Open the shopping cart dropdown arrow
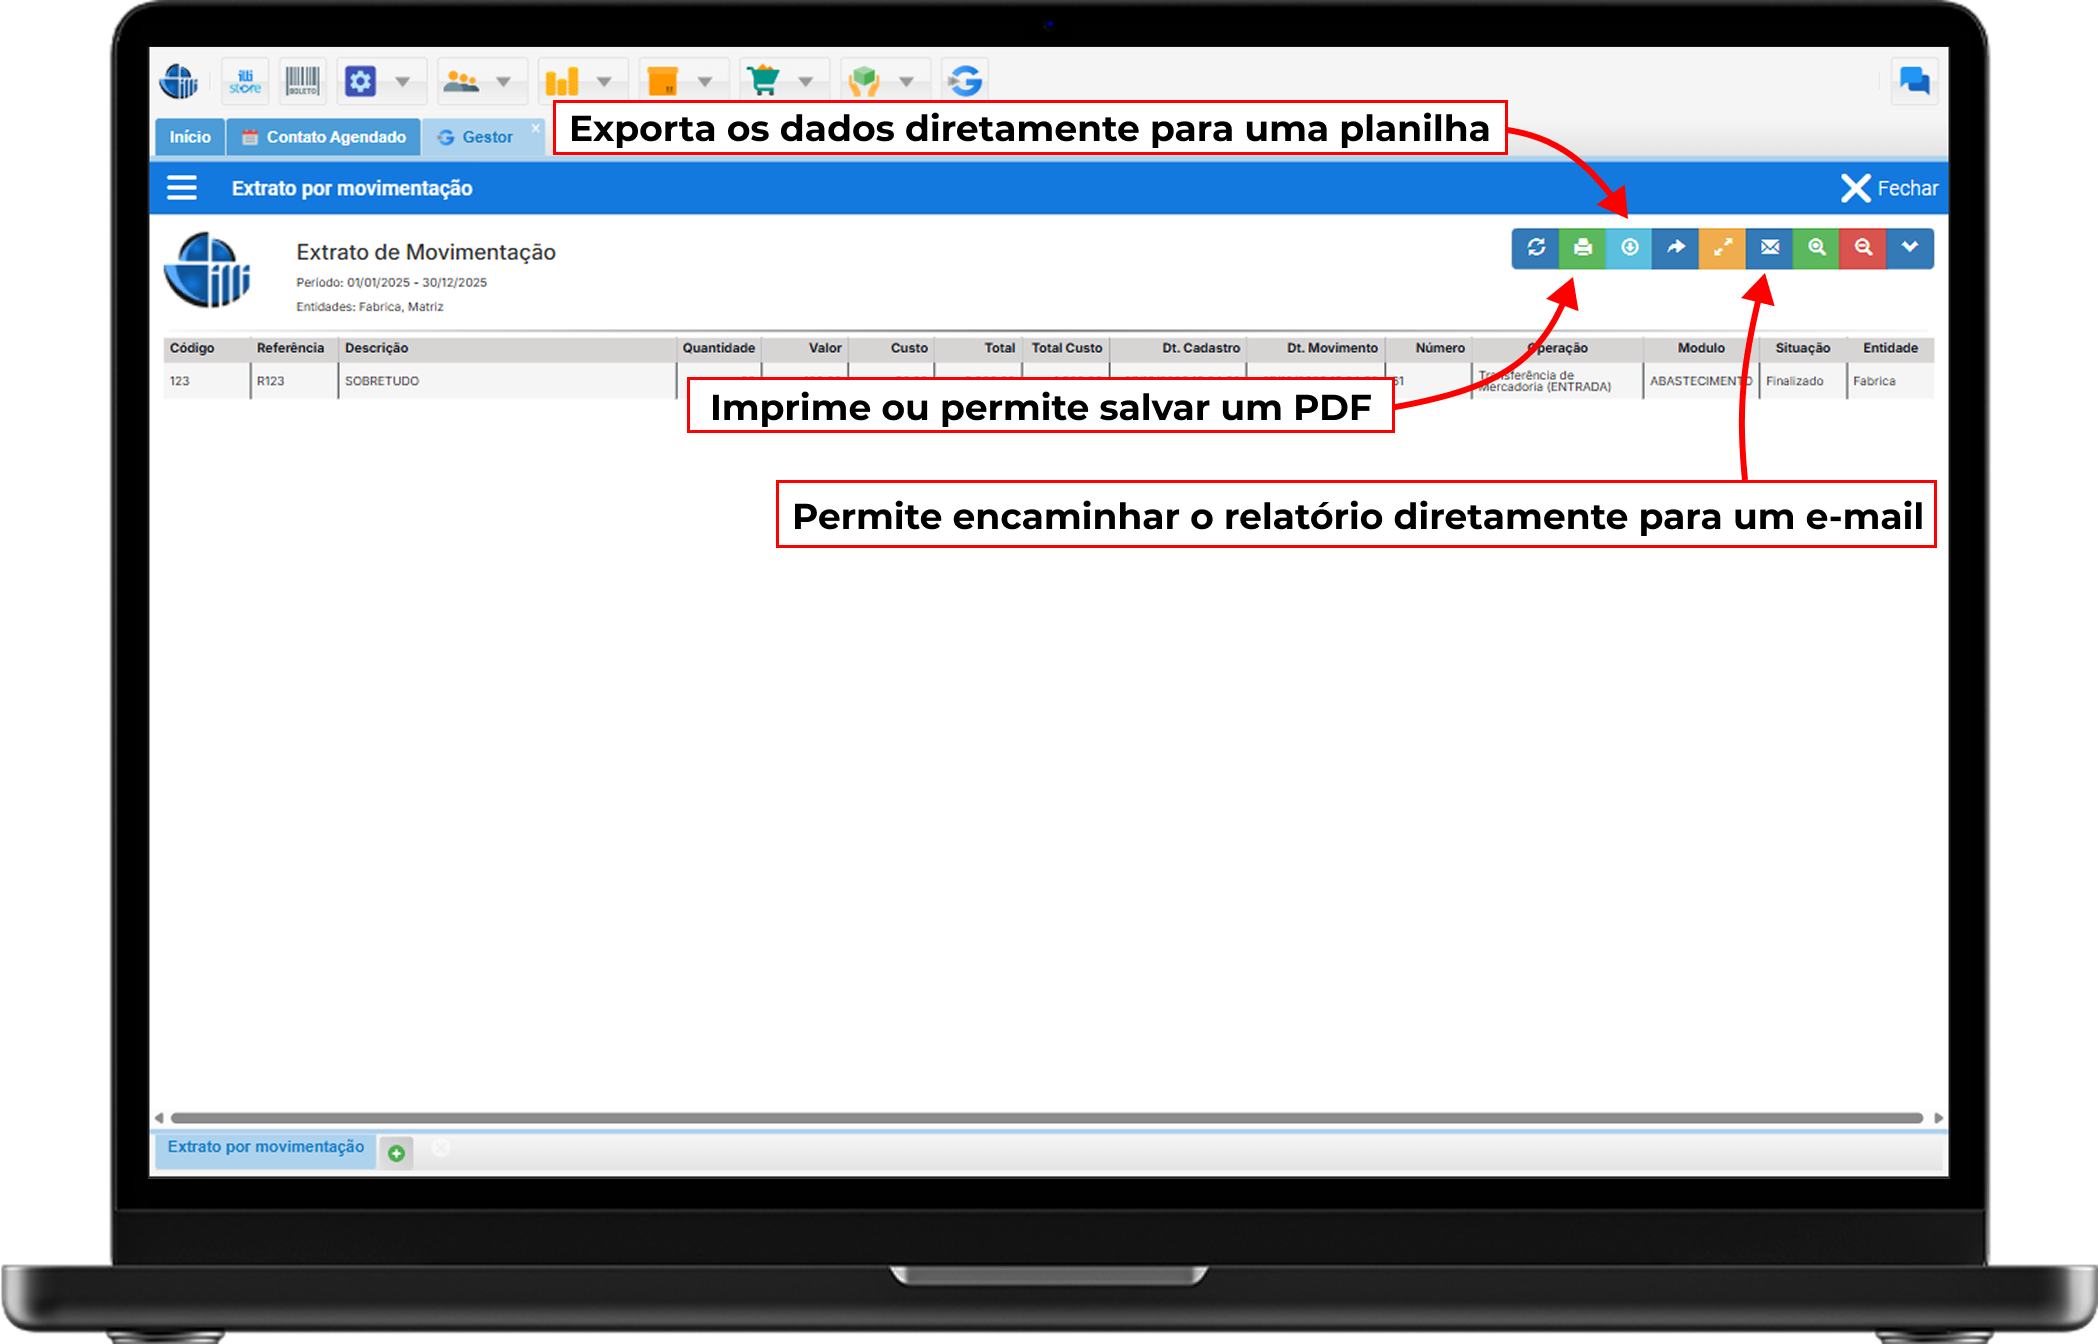This screenshot has width=2098, height=1344. [805, 81]
